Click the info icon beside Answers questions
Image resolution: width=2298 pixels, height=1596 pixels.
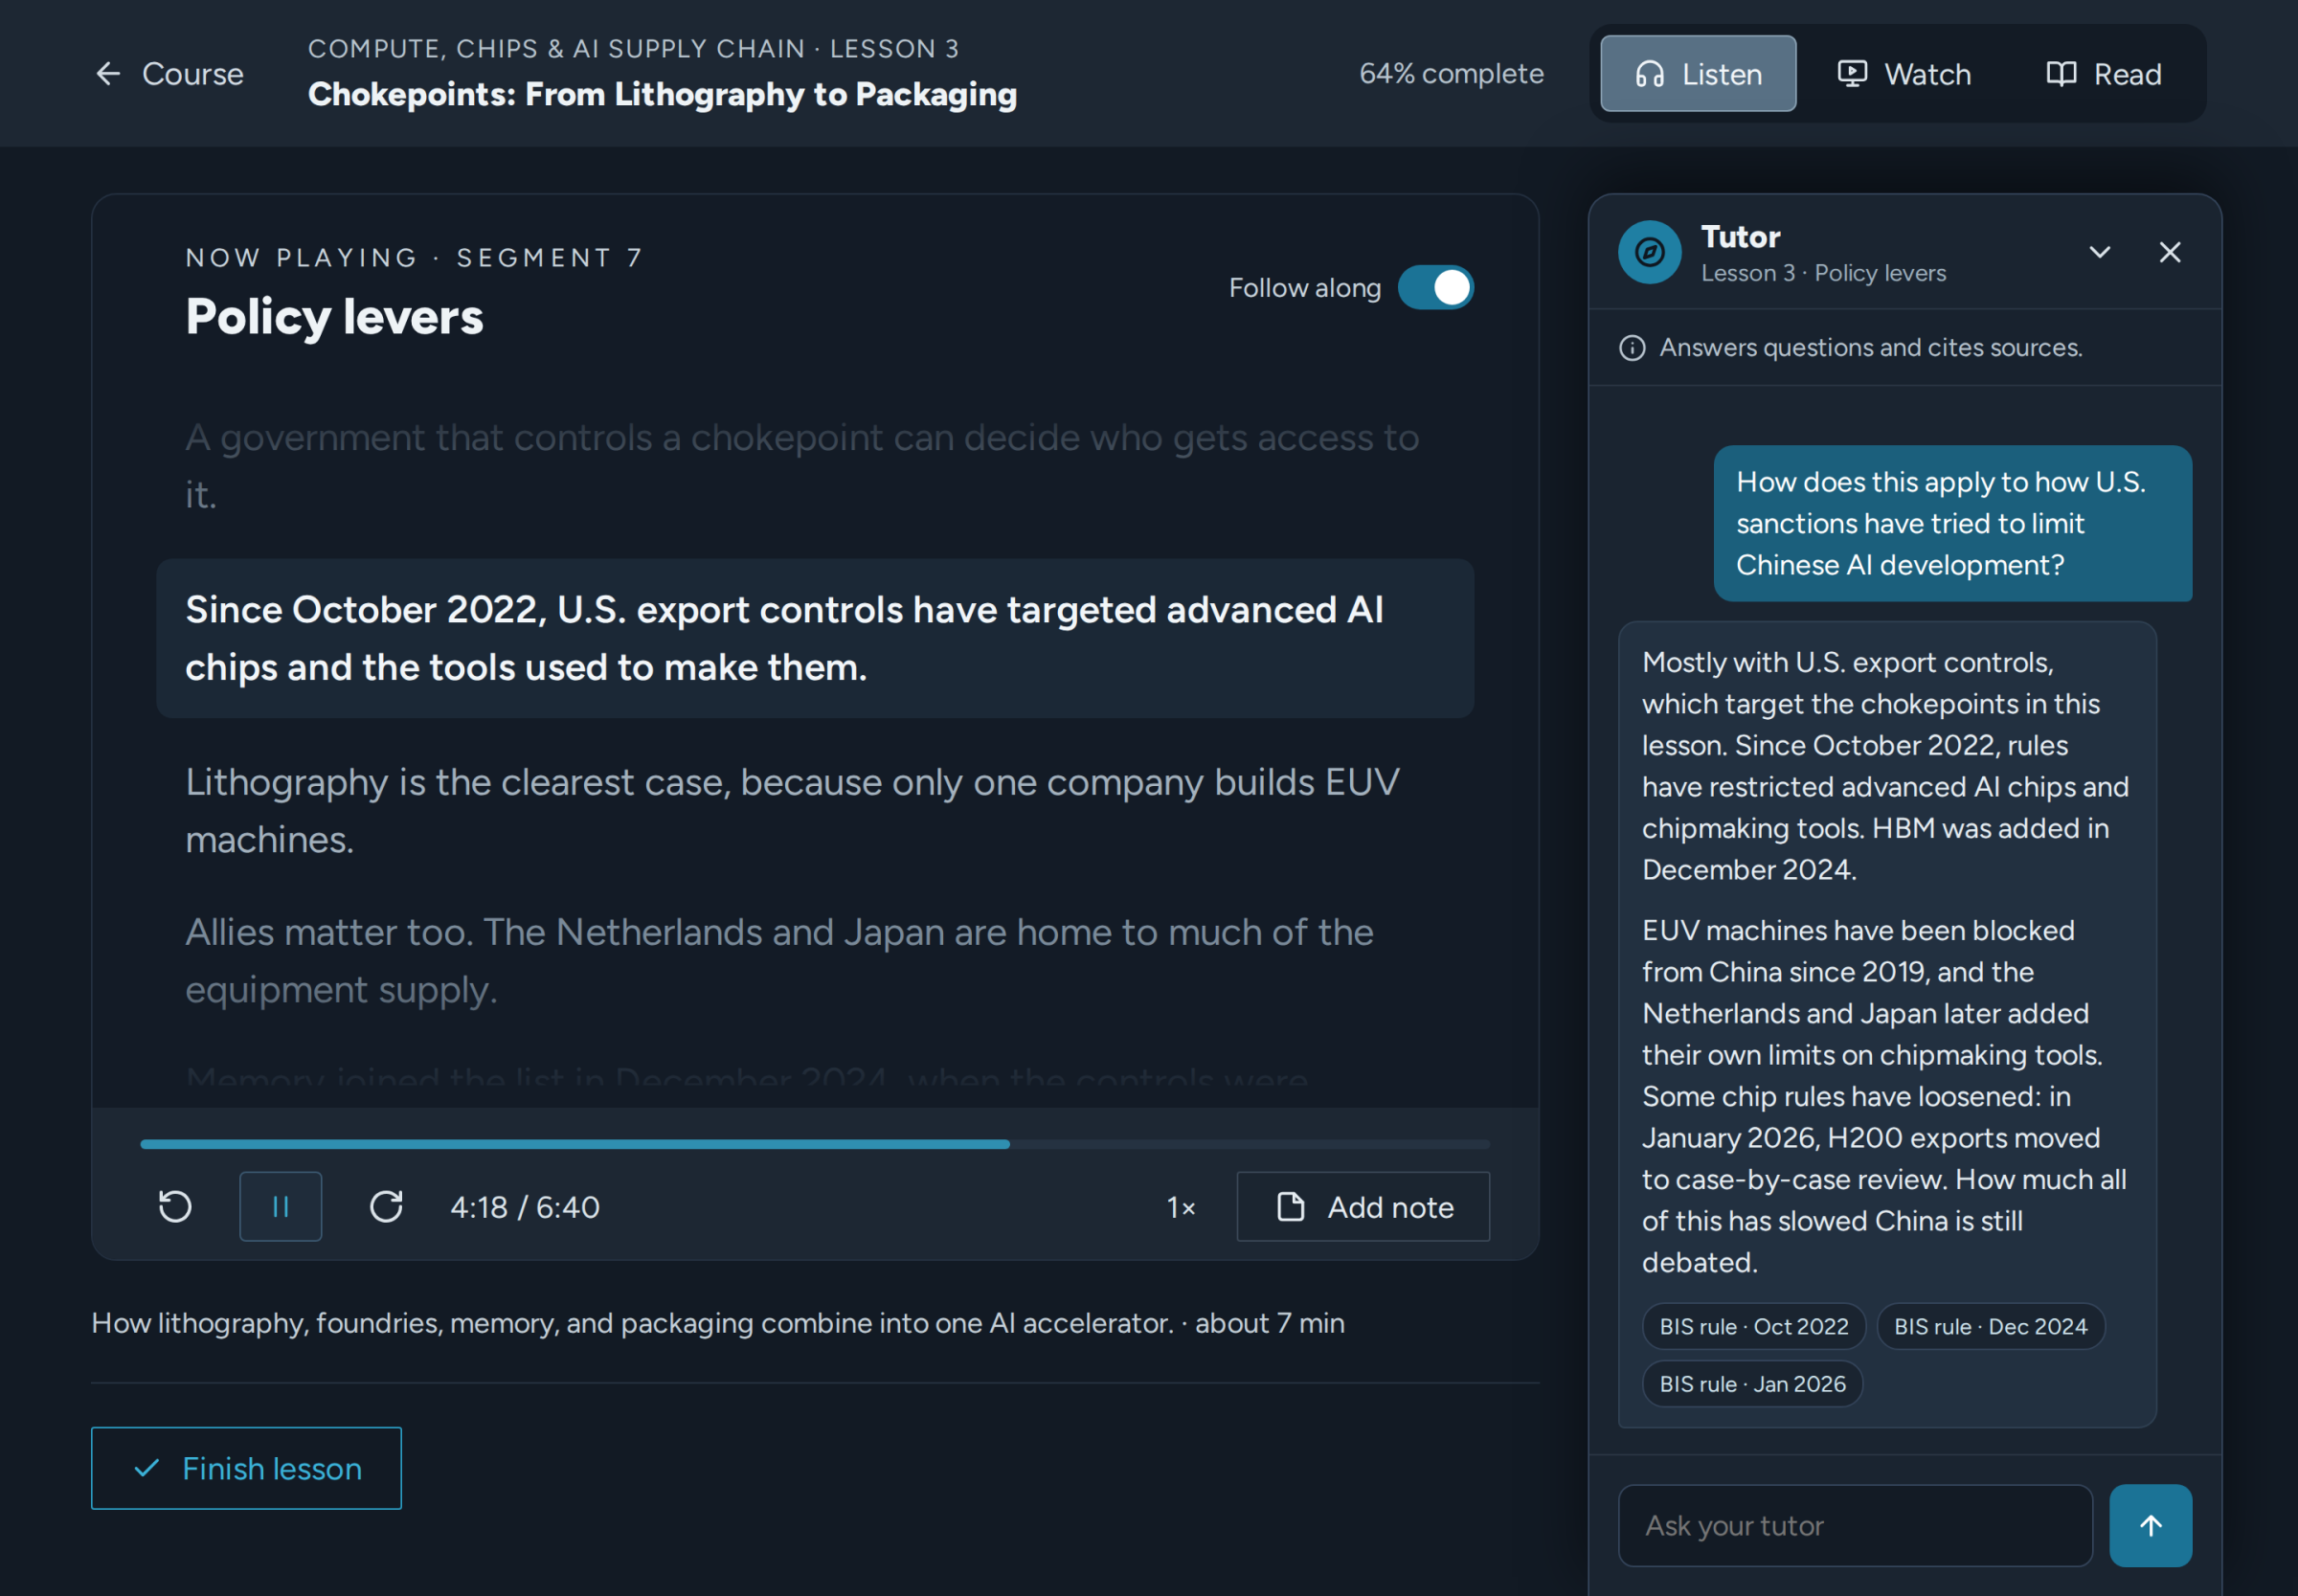click(x=1631, y=348)
